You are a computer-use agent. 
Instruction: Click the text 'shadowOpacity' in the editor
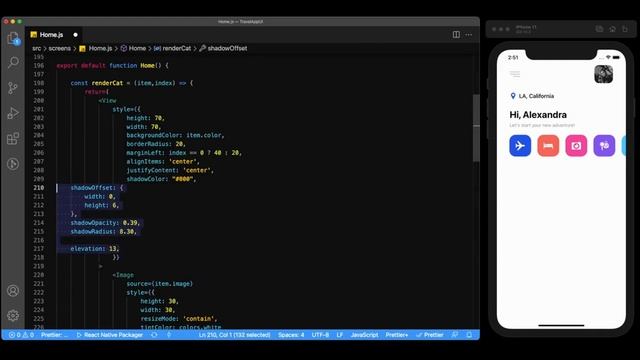tap(94, 222)
